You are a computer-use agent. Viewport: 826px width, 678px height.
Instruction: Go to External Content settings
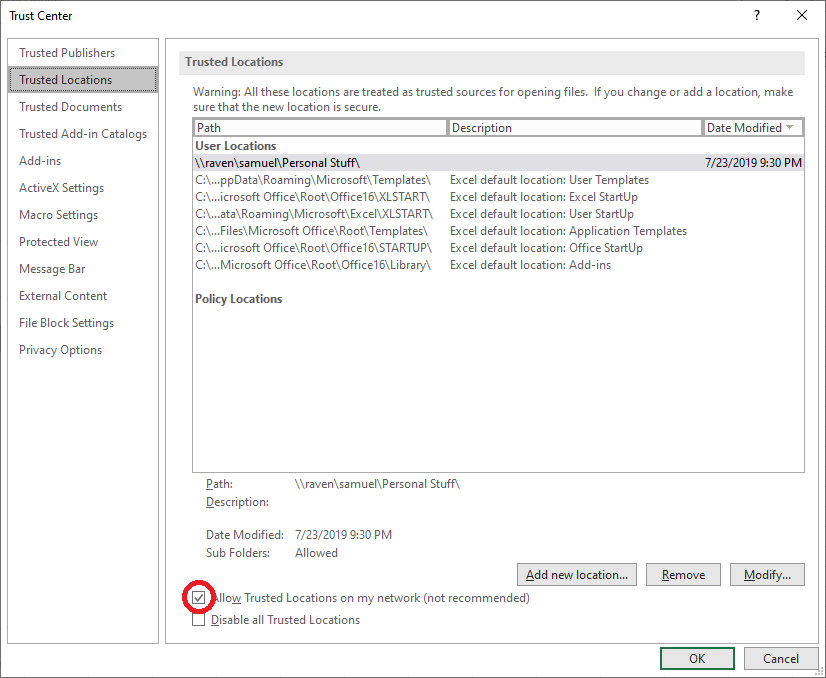63,296
